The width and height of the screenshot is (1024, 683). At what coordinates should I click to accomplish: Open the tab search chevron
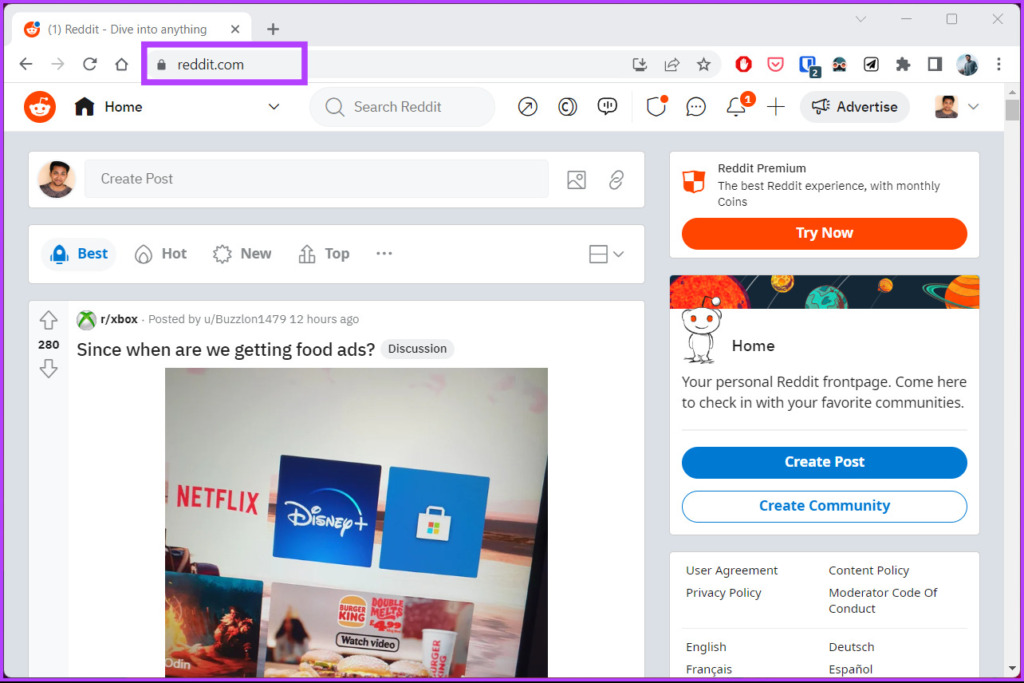click(861, 20)
